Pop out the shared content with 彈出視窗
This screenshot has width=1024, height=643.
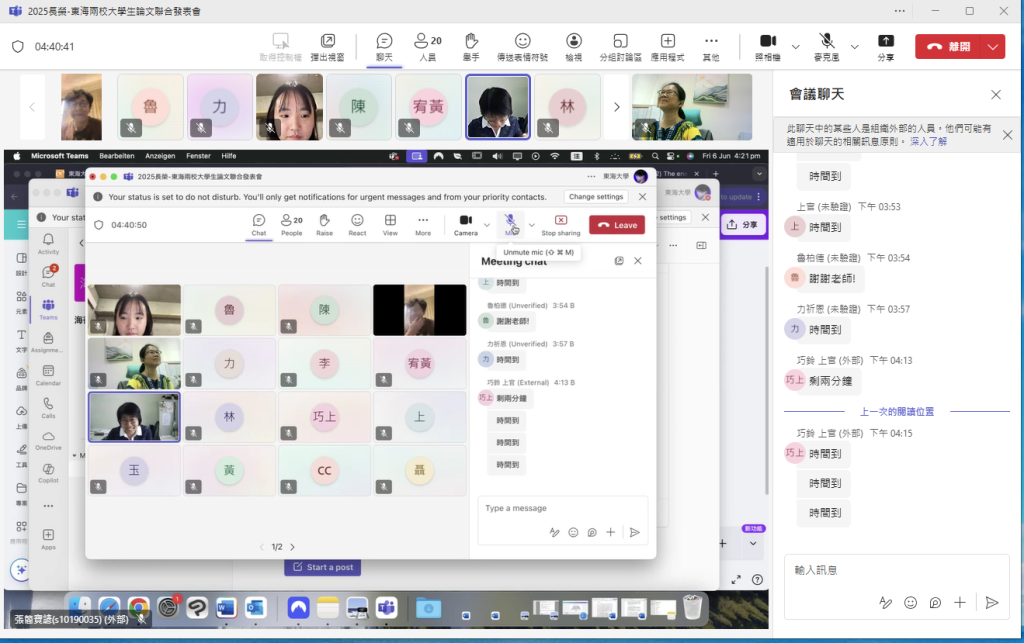(327, 48)
